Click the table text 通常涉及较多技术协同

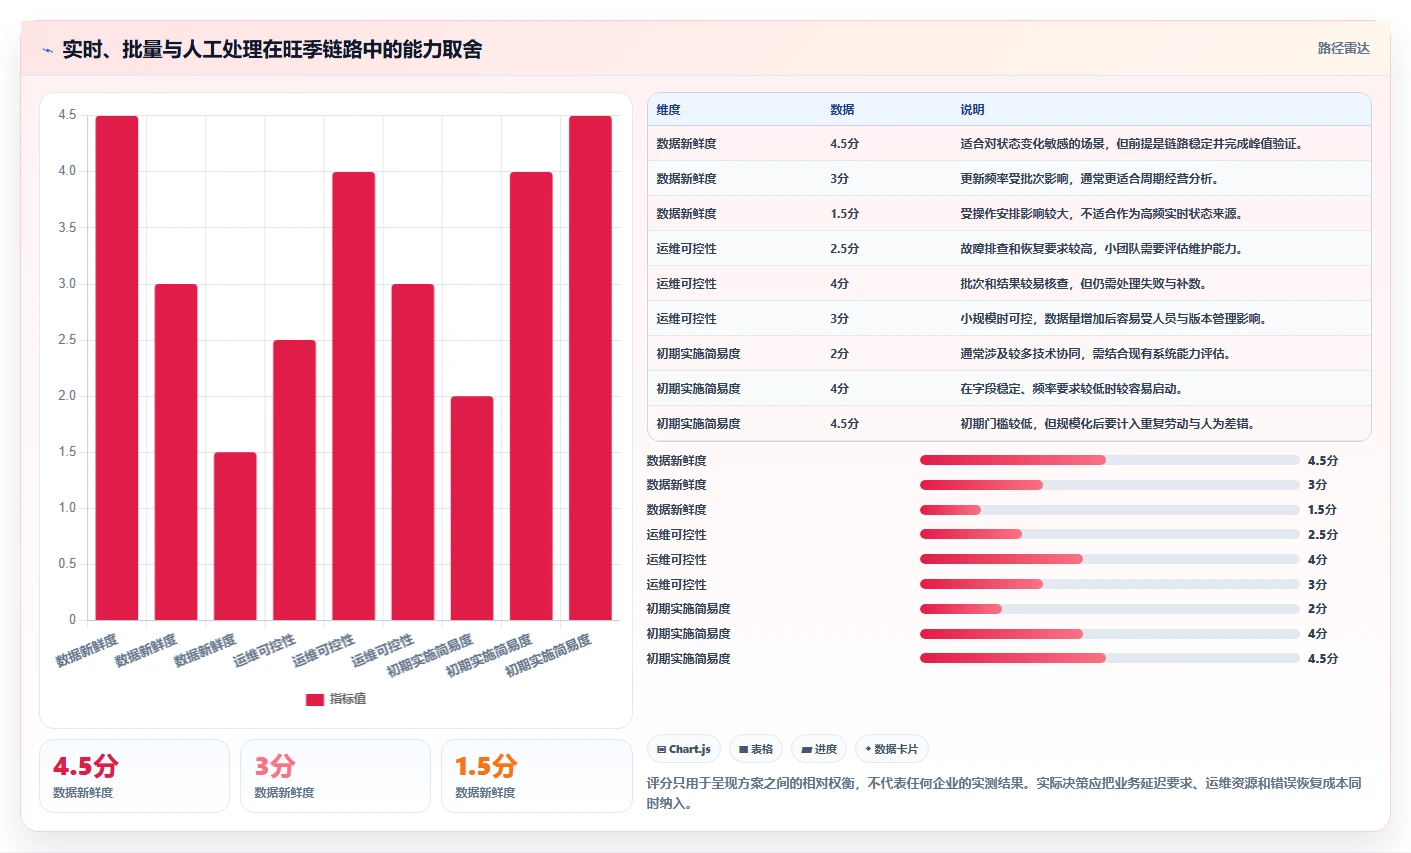pyautogui.click(x=1021, y=354)
